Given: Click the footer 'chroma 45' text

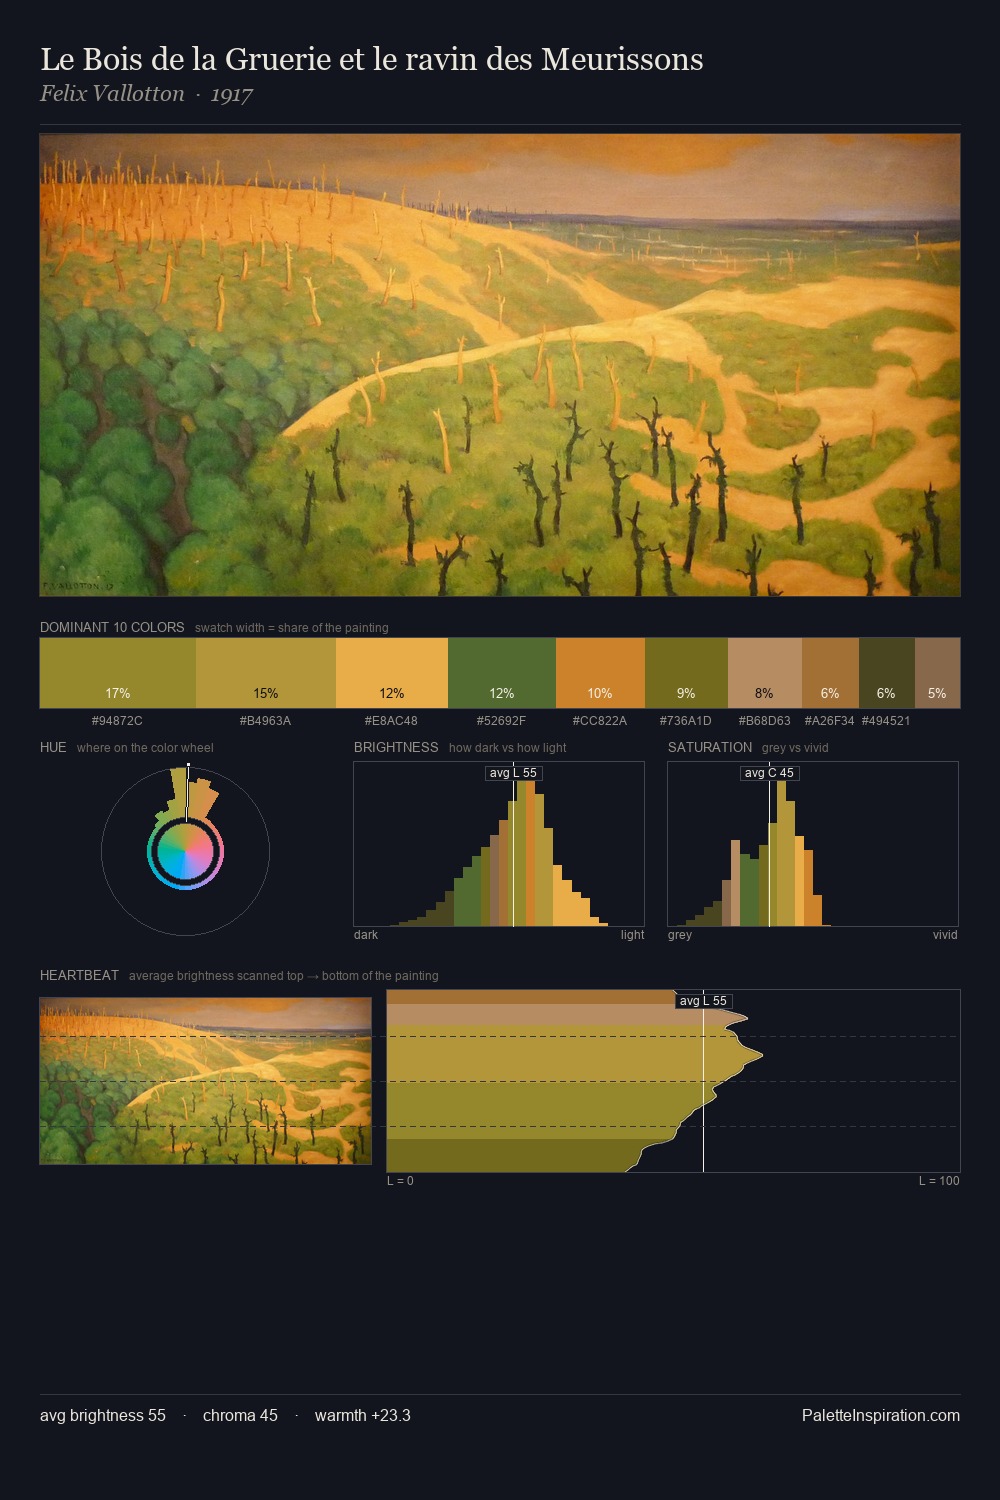Looking at the screenshot, I should pos(240,1416).
